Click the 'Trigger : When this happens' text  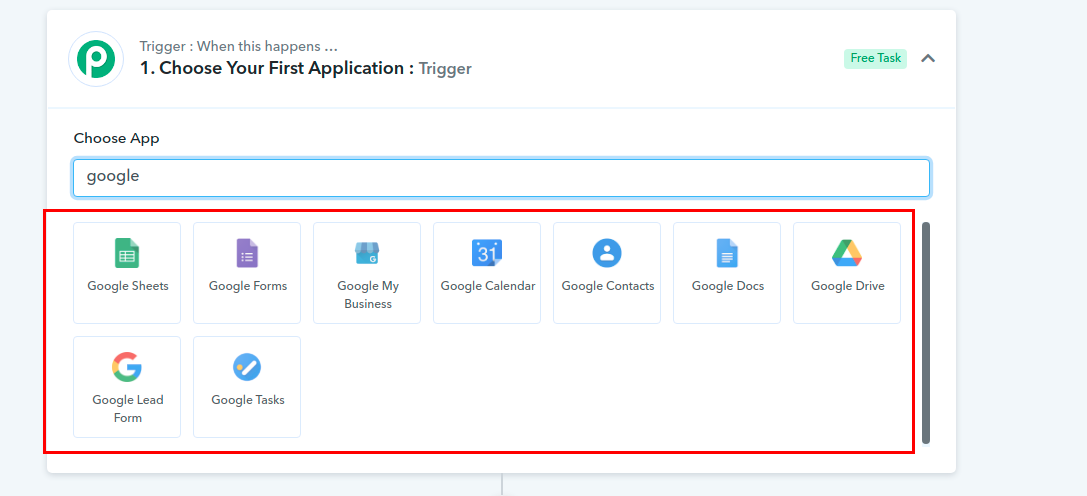[238, 46]
